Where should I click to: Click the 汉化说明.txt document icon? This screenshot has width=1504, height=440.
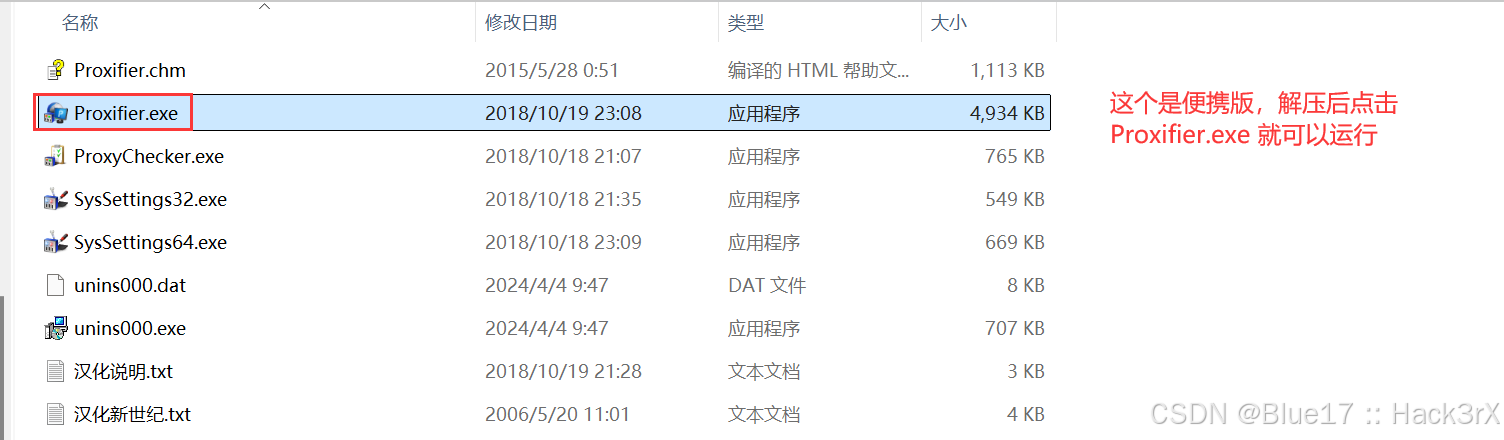click(56, 371)
